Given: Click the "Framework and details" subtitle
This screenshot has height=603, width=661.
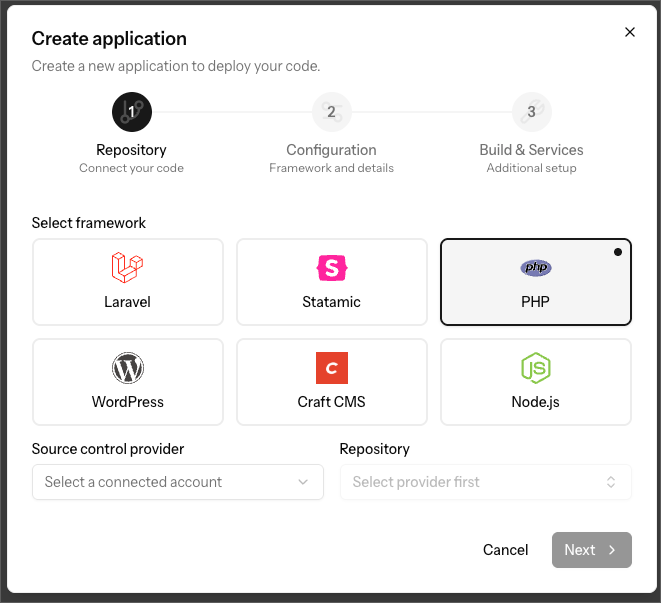Looking at the screenshot, I should tap(331, 168).
